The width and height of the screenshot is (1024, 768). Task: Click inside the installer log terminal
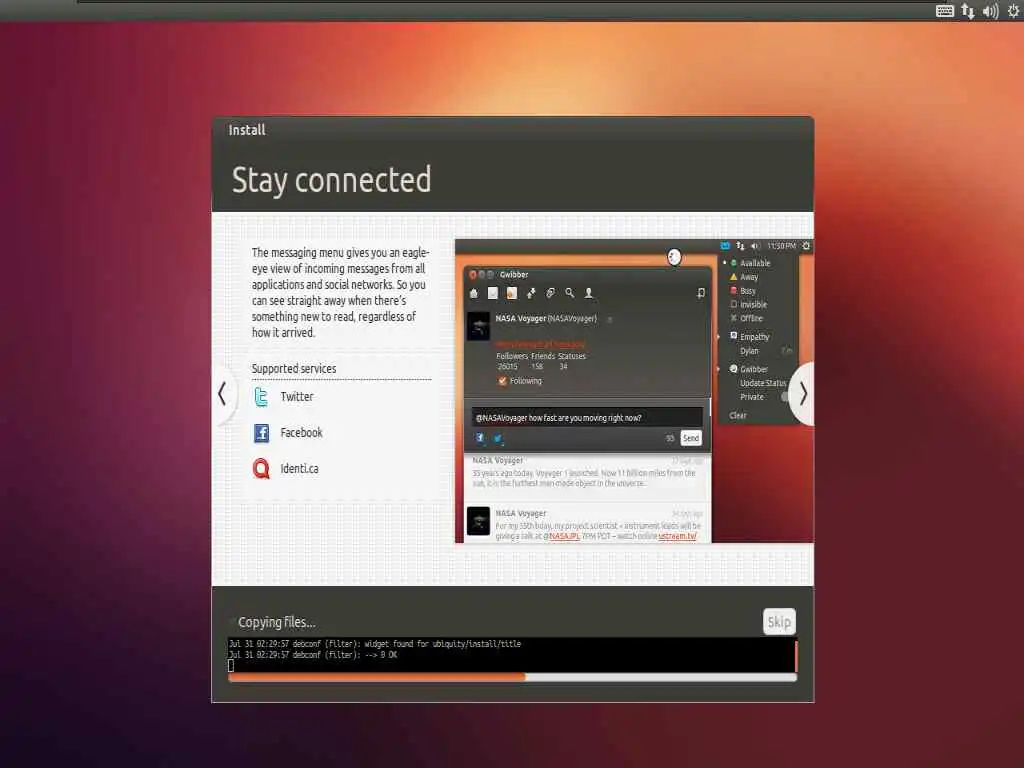coord(511,655)
